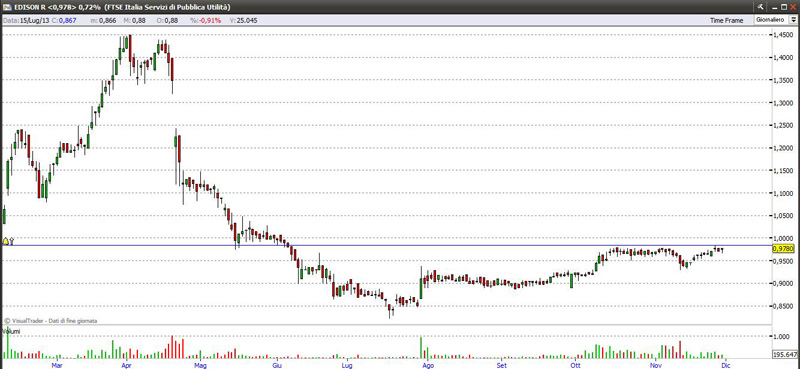800x369 pixels.
Task: Click the Volumi panel label
Action: coord(10,332)
